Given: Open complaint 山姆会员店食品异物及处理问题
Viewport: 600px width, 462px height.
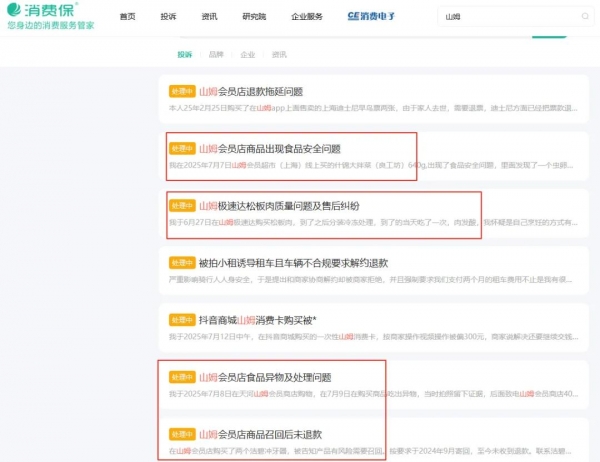Looking at the screenshot, I should point(265,377).
